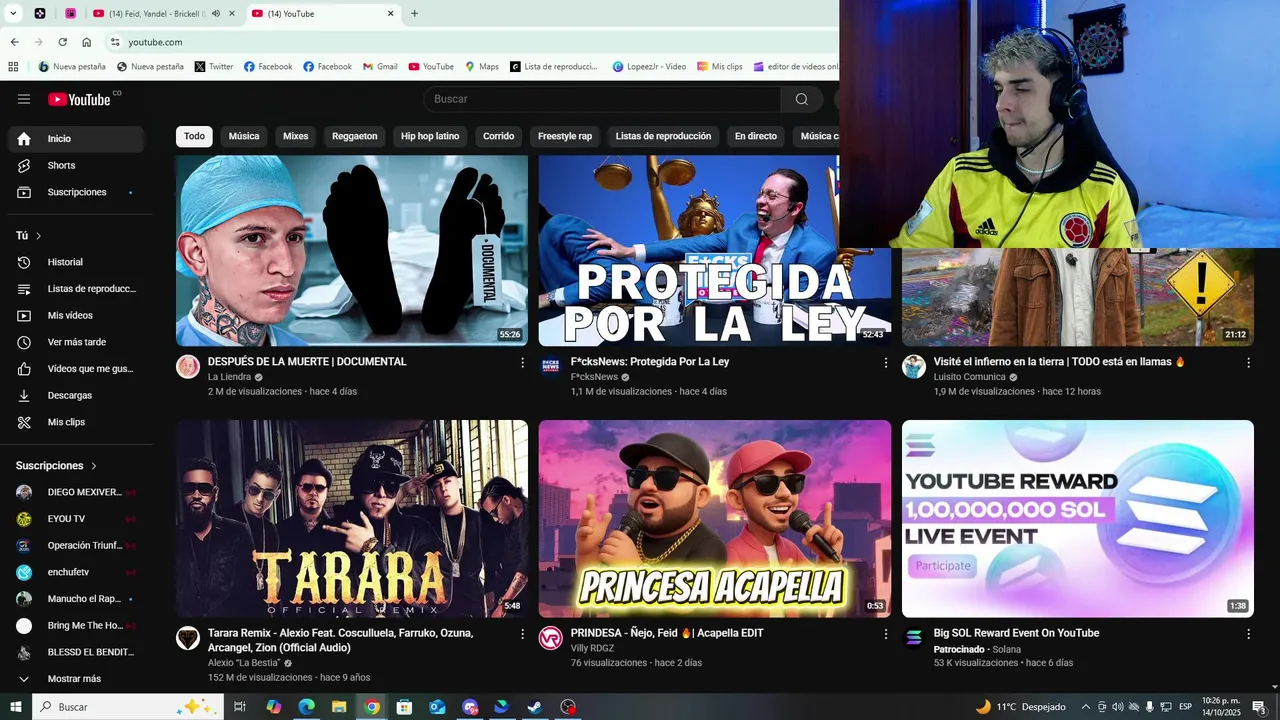Image resolution: width=1280 pixels, height=720 pixels.
Task: Click the YouTube search input field
Action: (x=602, y=99)
